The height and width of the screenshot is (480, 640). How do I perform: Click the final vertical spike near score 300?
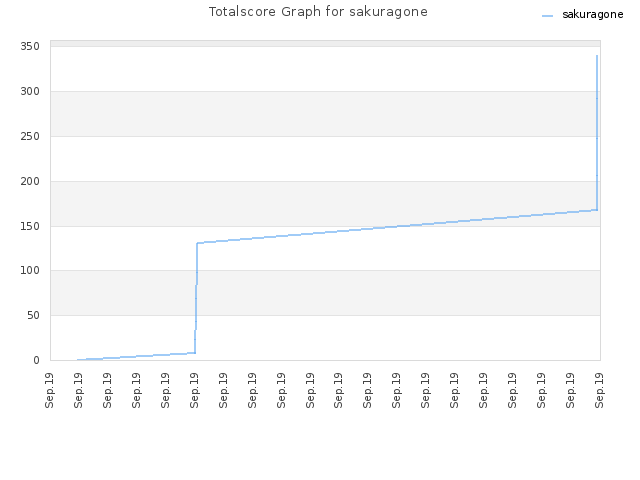597,91
